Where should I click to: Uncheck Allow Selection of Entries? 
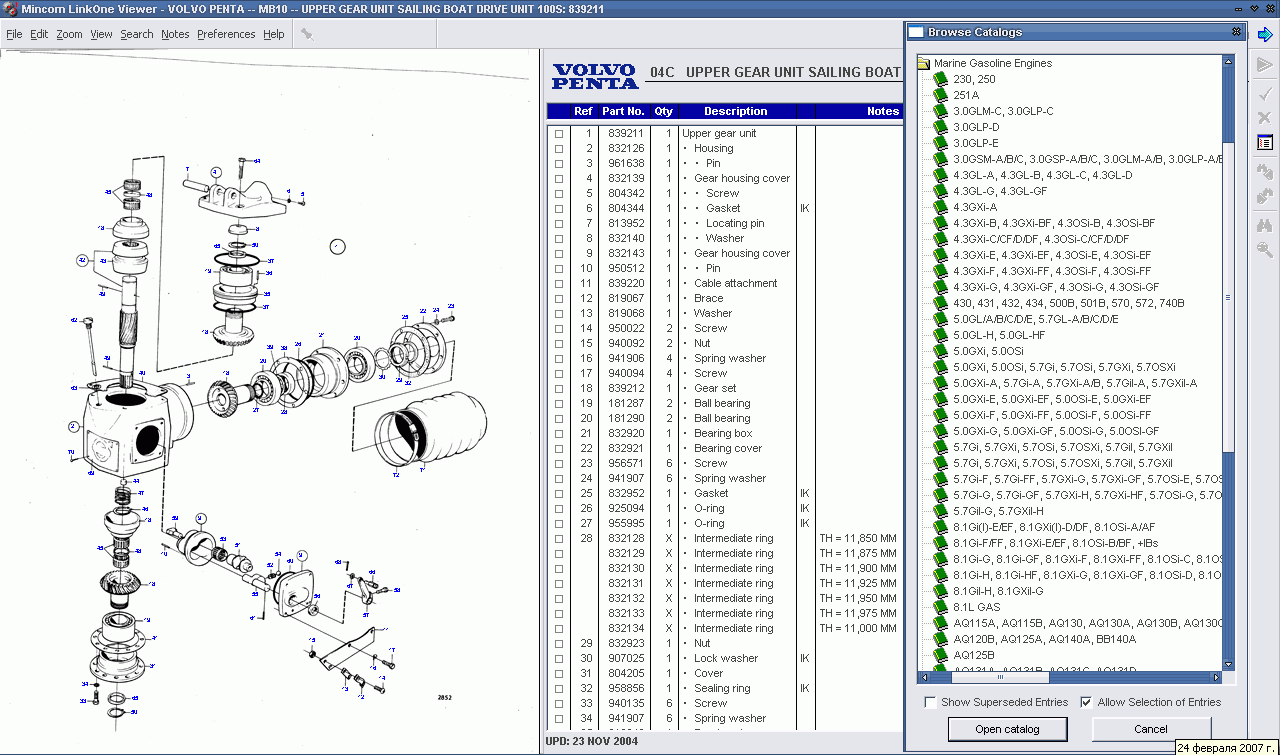coord(1086,702)
